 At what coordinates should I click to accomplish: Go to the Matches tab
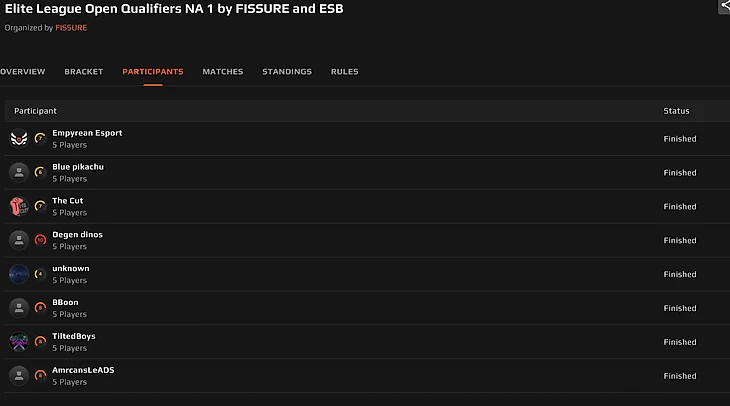(223, 72)
